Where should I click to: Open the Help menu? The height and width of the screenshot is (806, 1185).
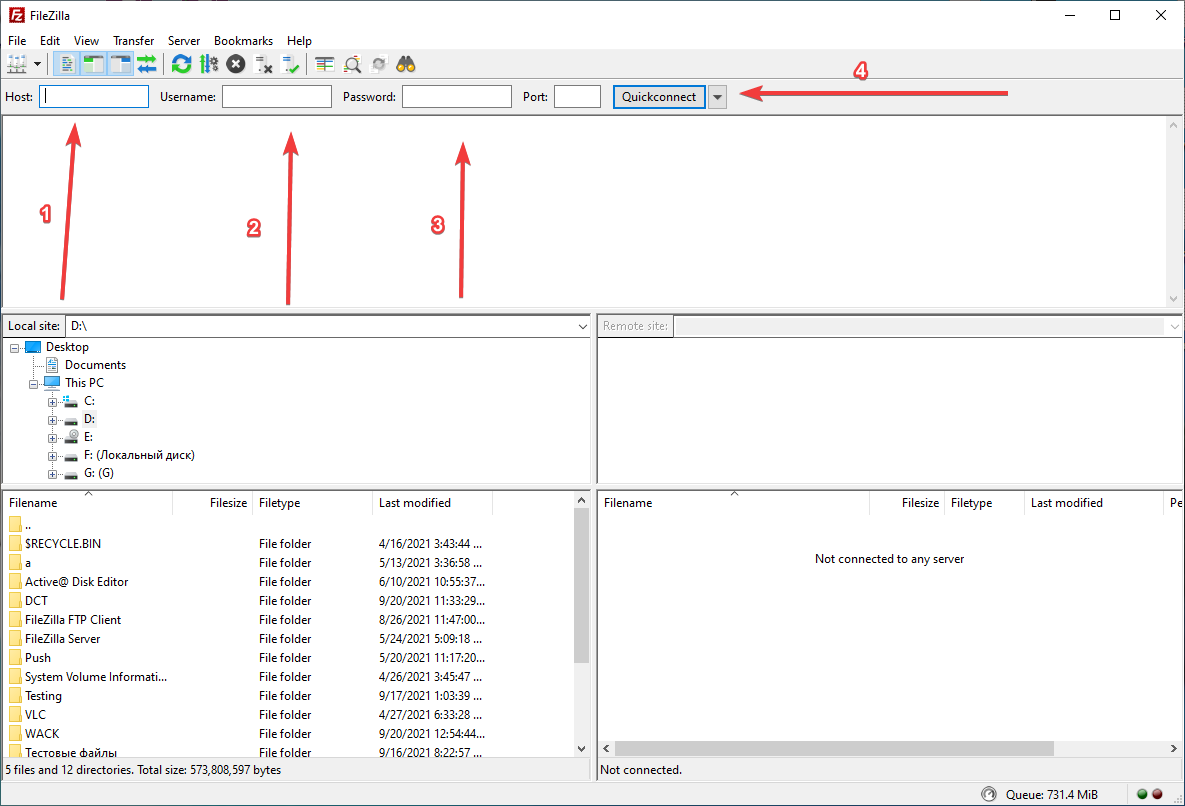pos(299,41)
